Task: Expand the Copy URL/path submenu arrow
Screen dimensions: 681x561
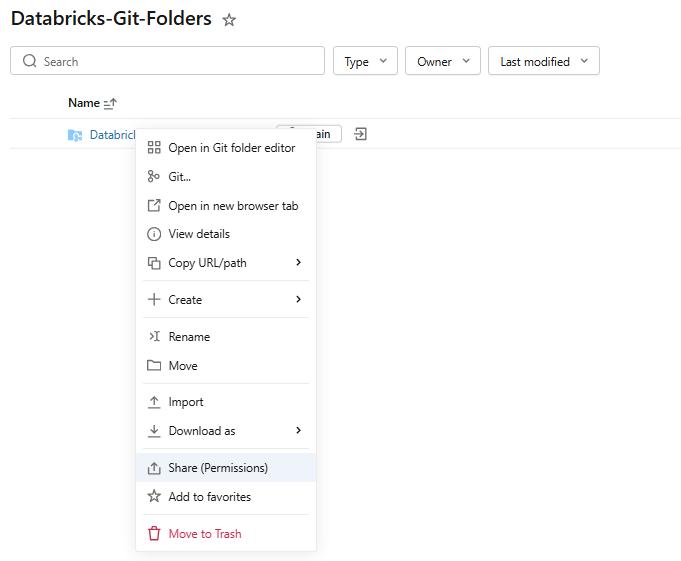Action: (x=298, y=262)
